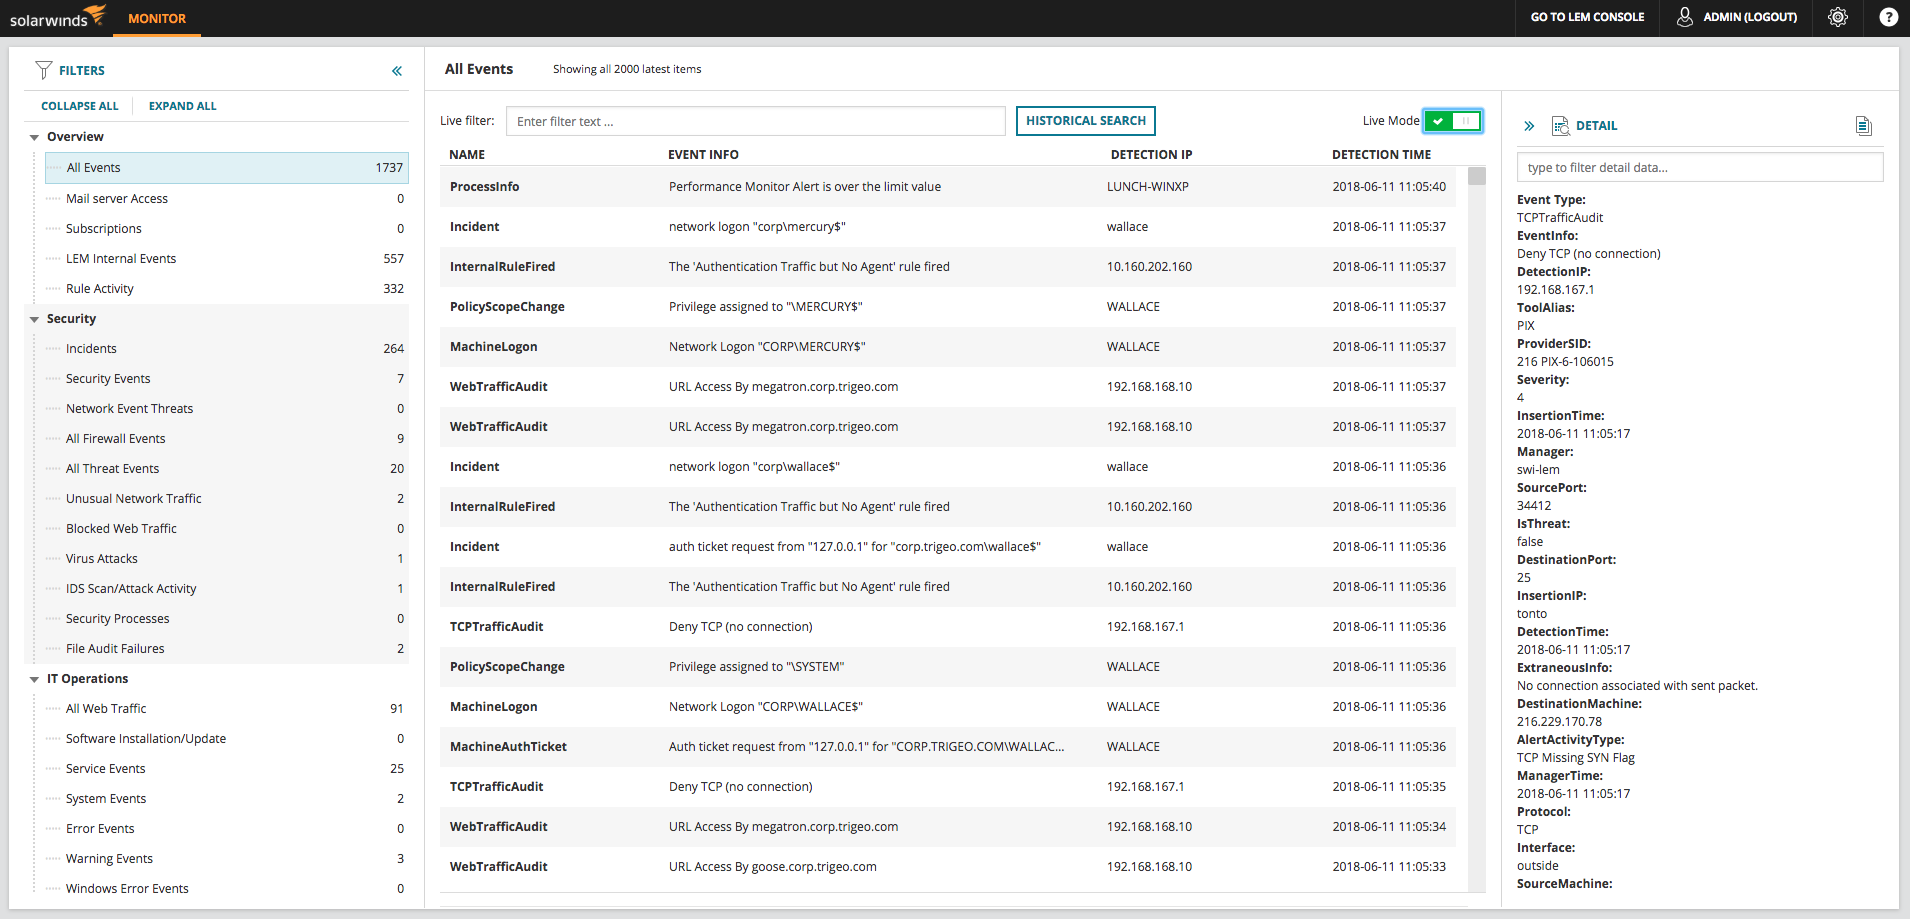Viewport: 1910px width, 919px height.
Task: Click the HISTORICAL SEARCH button
Action: tap(1085, 120)
